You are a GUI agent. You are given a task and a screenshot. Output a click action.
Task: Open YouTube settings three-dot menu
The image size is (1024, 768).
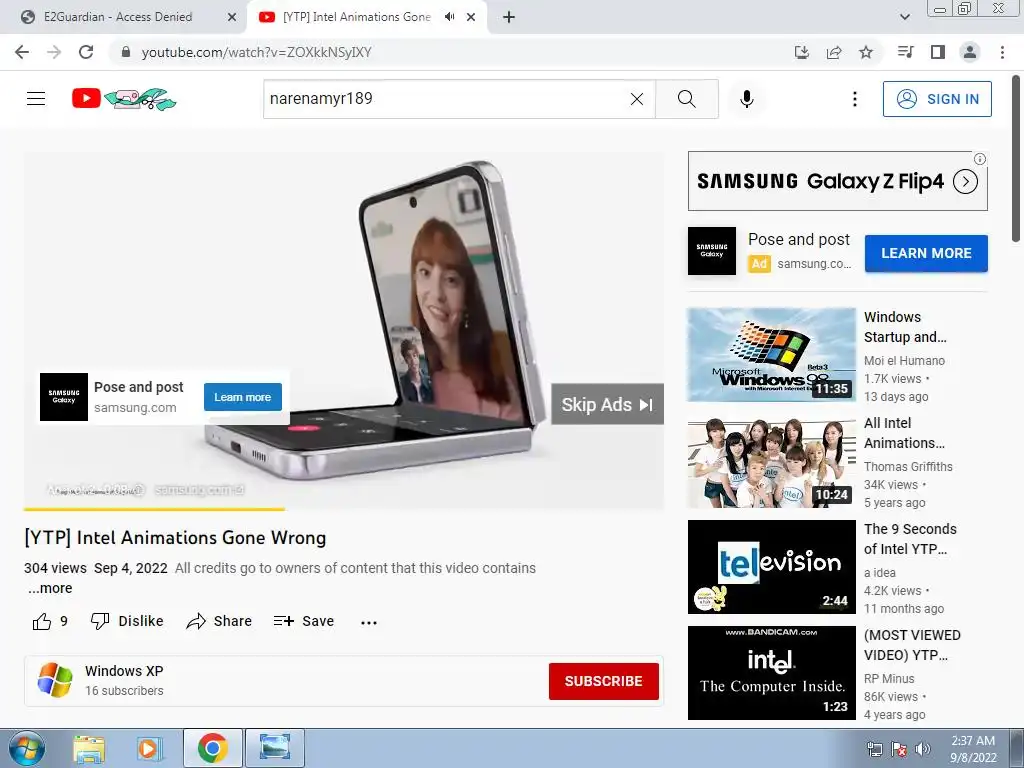855,99
